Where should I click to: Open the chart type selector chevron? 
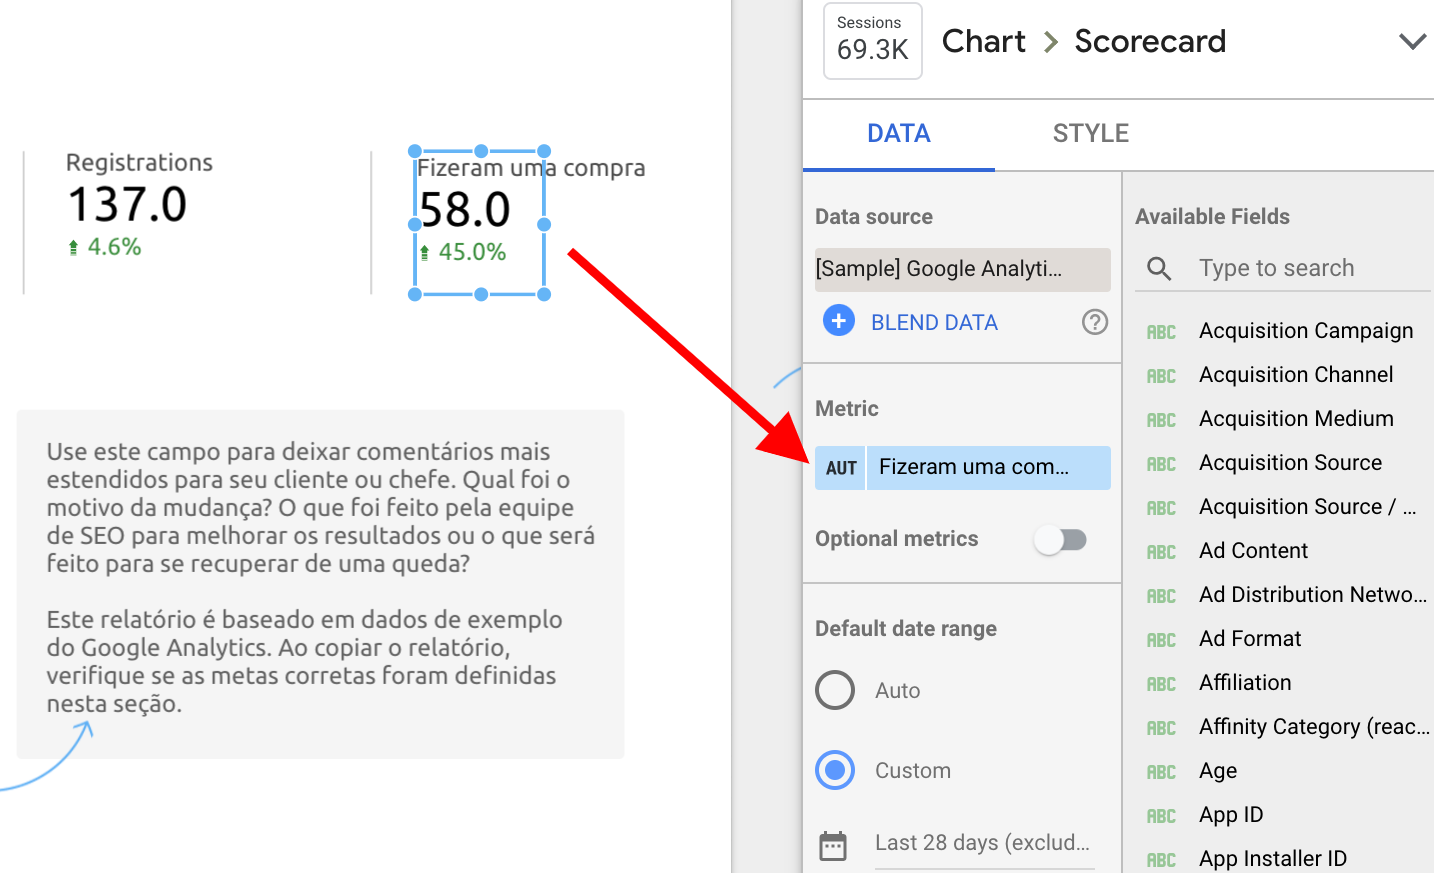(x=1412, y=41)
